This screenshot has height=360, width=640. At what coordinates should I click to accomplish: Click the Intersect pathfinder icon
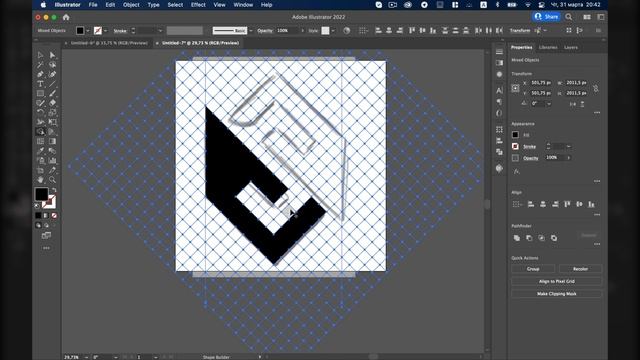pos(541,238)
